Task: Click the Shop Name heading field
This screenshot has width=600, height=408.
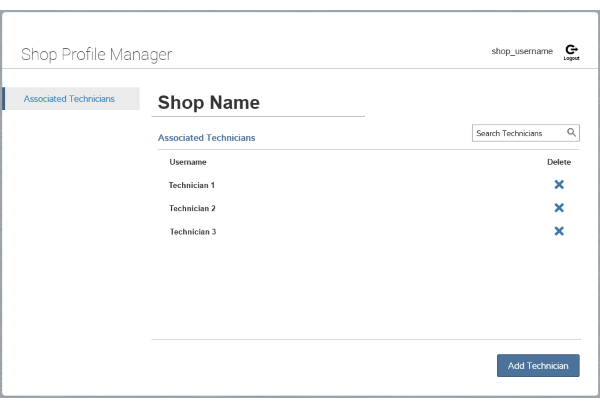Action: (209, 103)
